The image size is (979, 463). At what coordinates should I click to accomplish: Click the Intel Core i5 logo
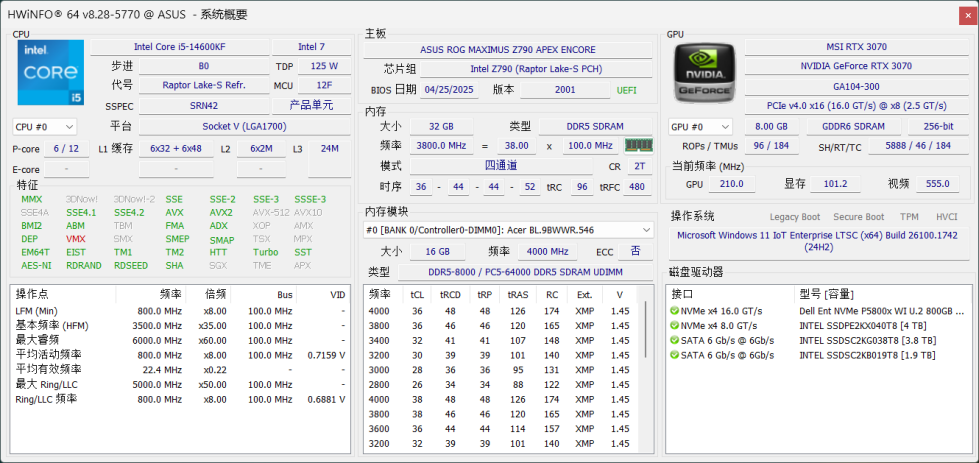tap(51, 72)
